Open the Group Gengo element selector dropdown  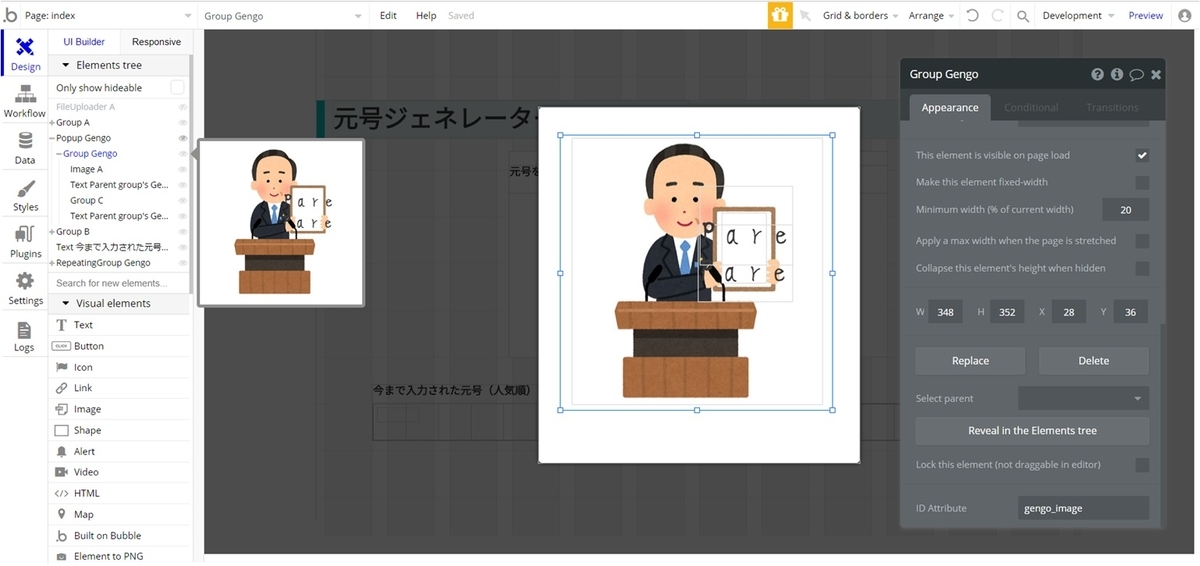click(284, 16)
